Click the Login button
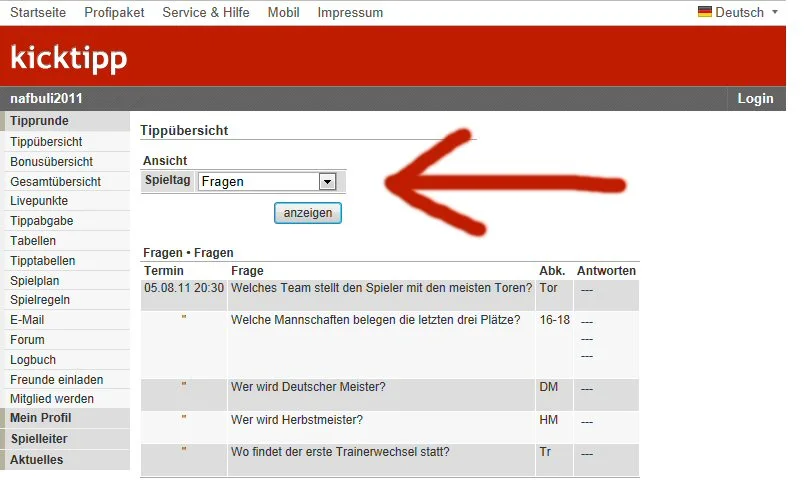The height and width of the screenshot is (495, 806). tap(755, 98)
